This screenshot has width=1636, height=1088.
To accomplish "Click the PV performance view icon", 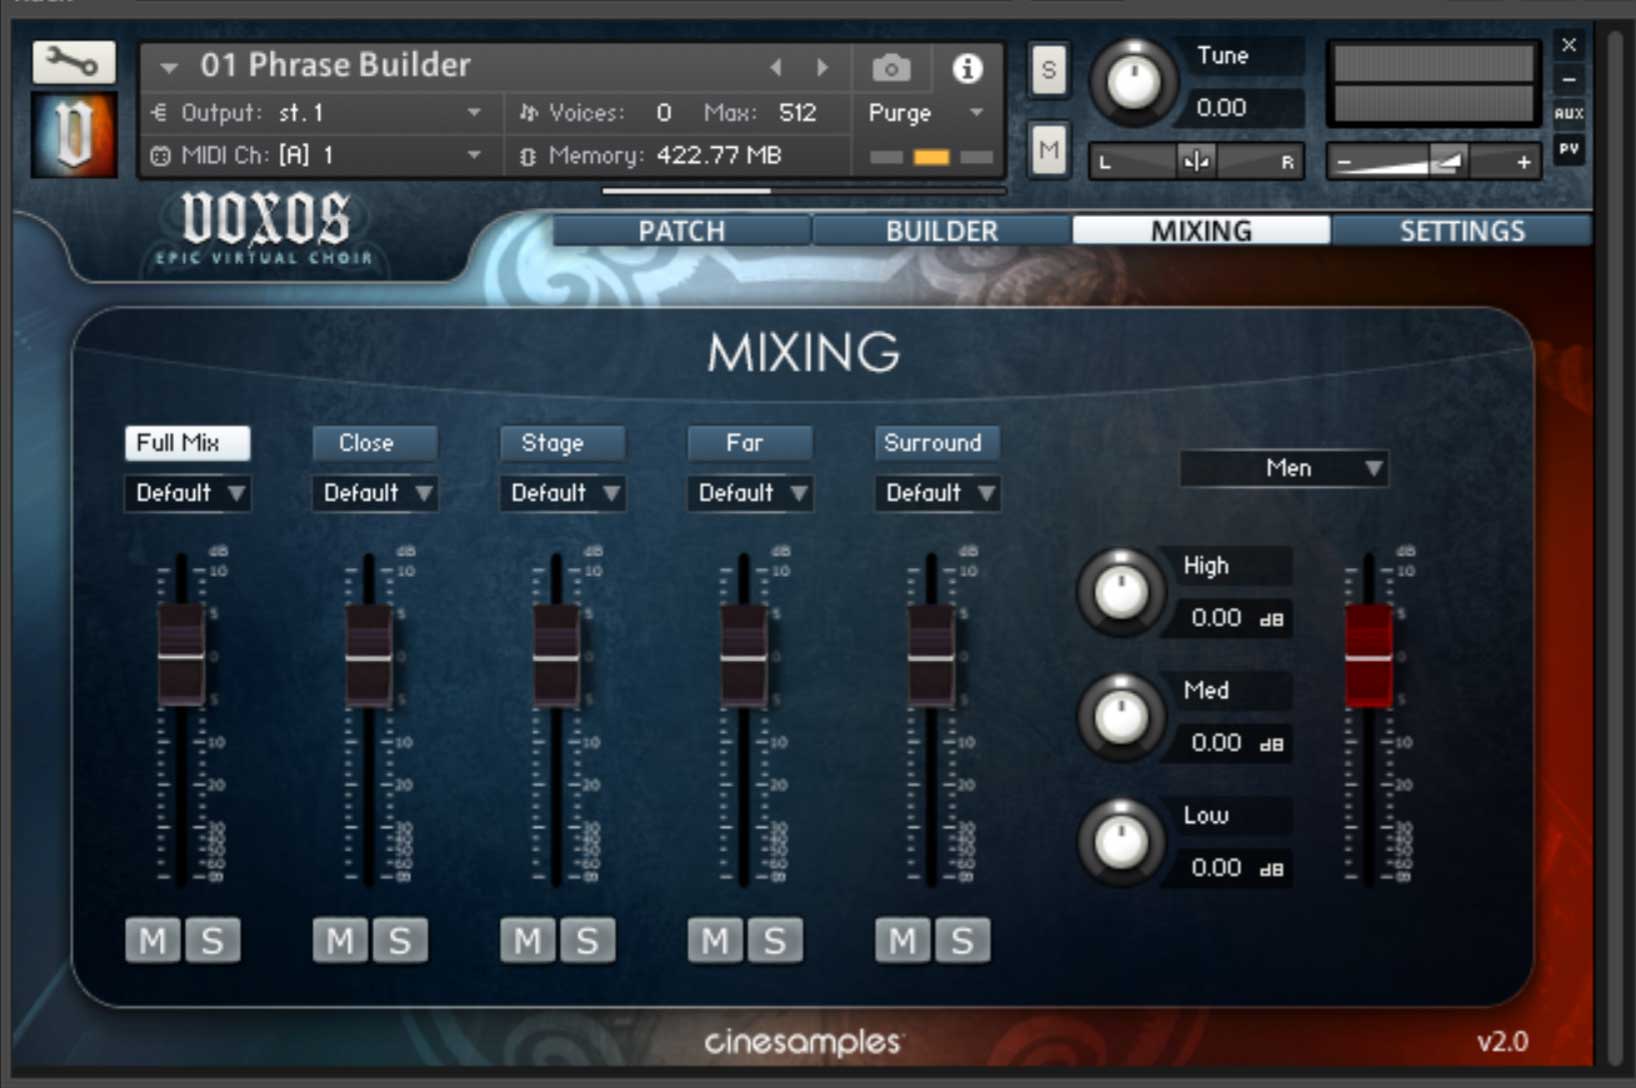I will tap(1570, 149).
